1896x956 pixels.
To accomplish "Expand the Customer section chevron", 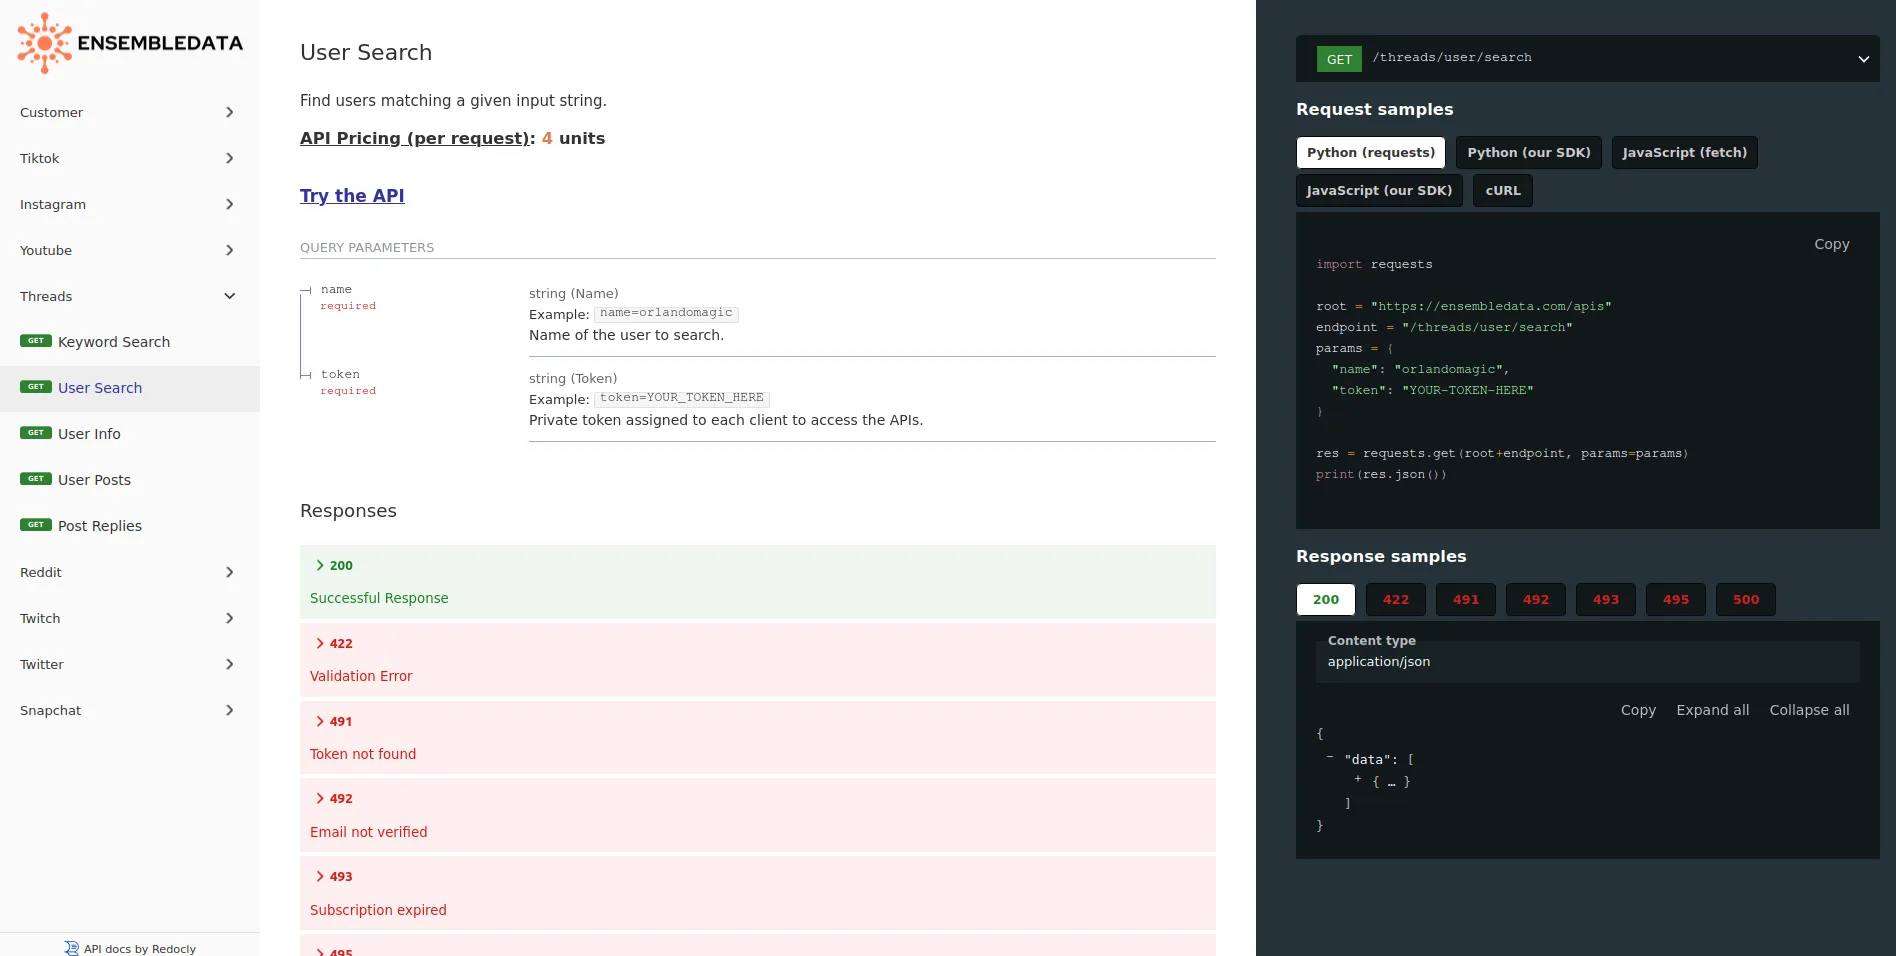I will [x=229, y=112].
